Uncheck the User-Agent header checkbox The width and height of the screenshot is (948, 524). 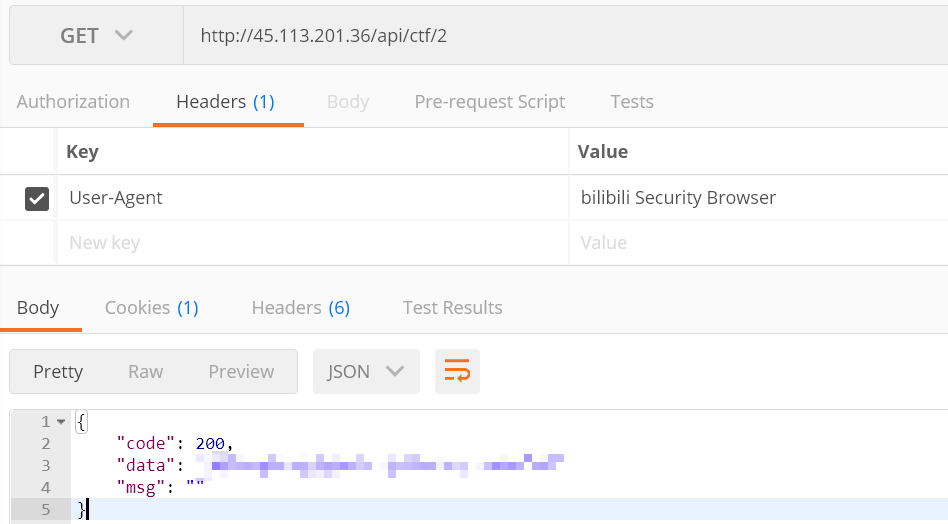(37, 199)
